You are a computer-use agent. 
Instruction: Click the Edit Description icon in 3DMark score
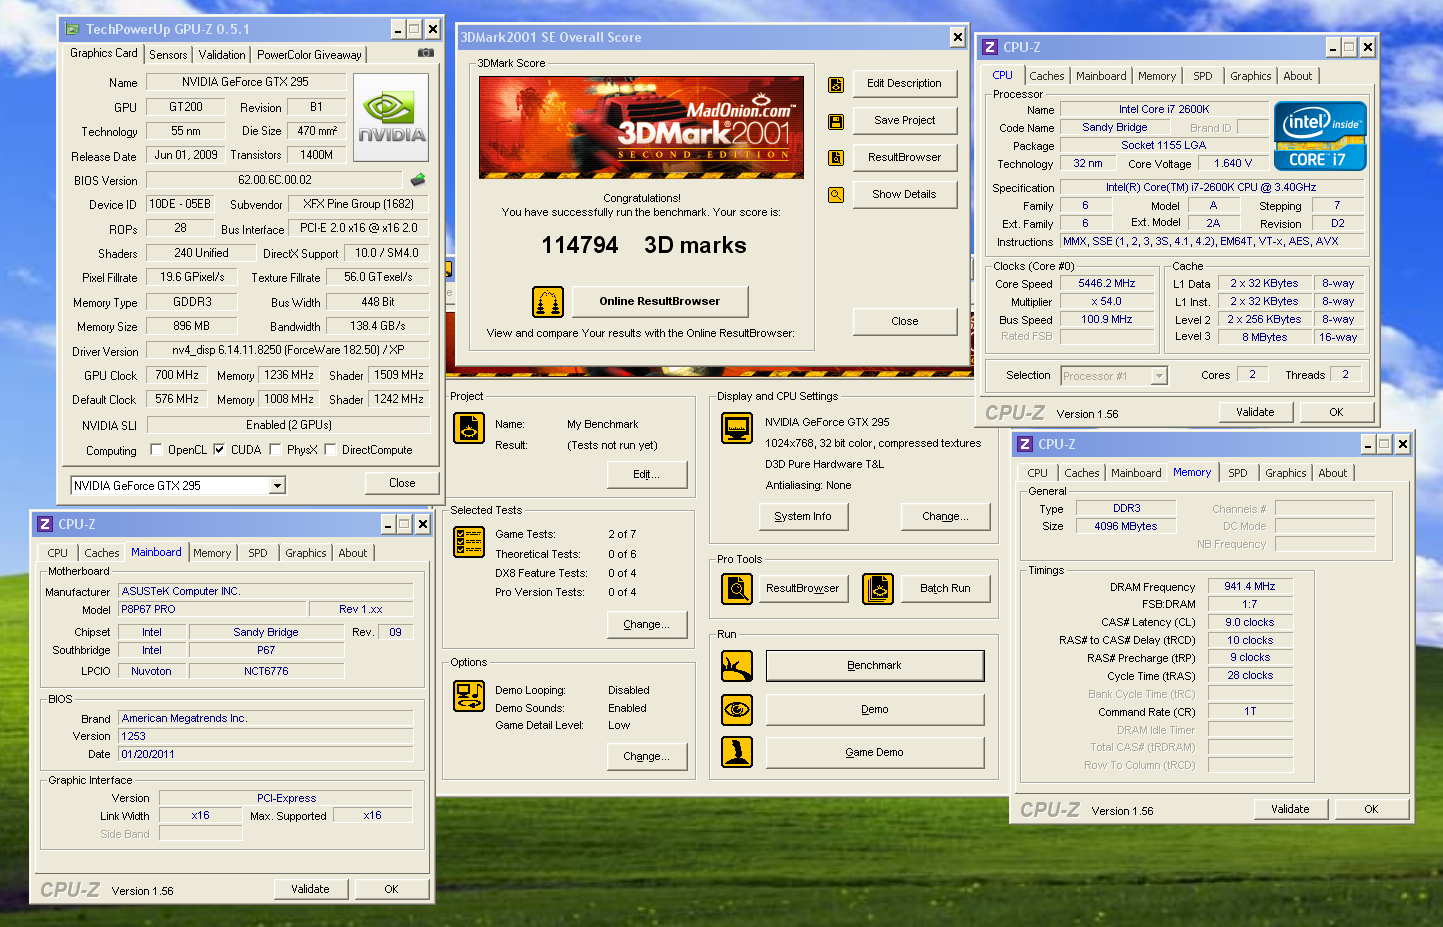point(836,84)
